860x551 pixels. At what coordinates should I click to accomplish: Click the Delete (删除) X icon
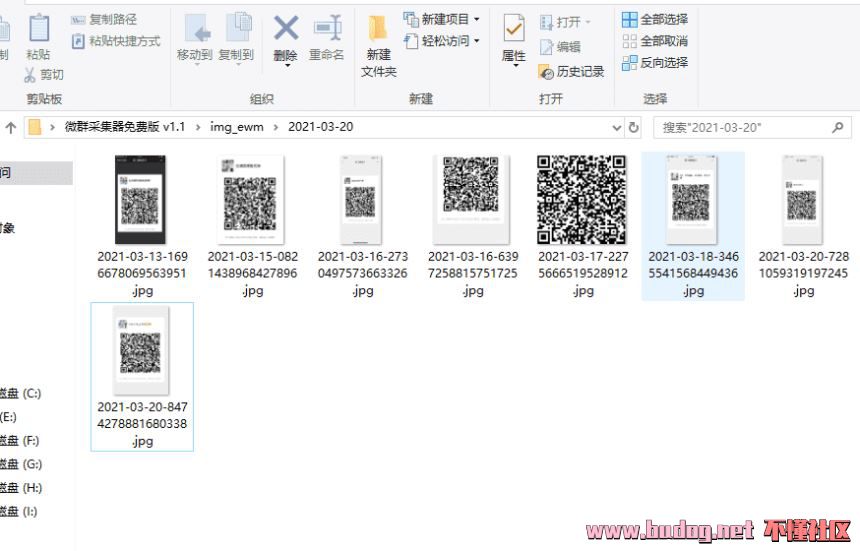[286, 28]
